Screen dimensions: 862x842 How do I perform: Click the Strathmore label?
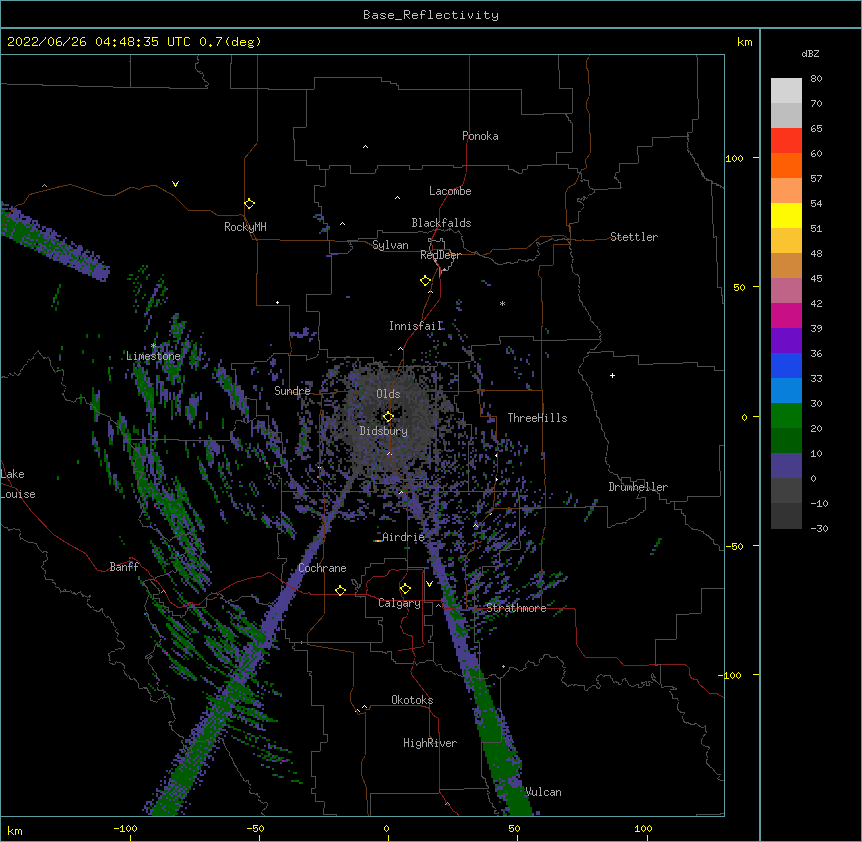coord(516,608)
